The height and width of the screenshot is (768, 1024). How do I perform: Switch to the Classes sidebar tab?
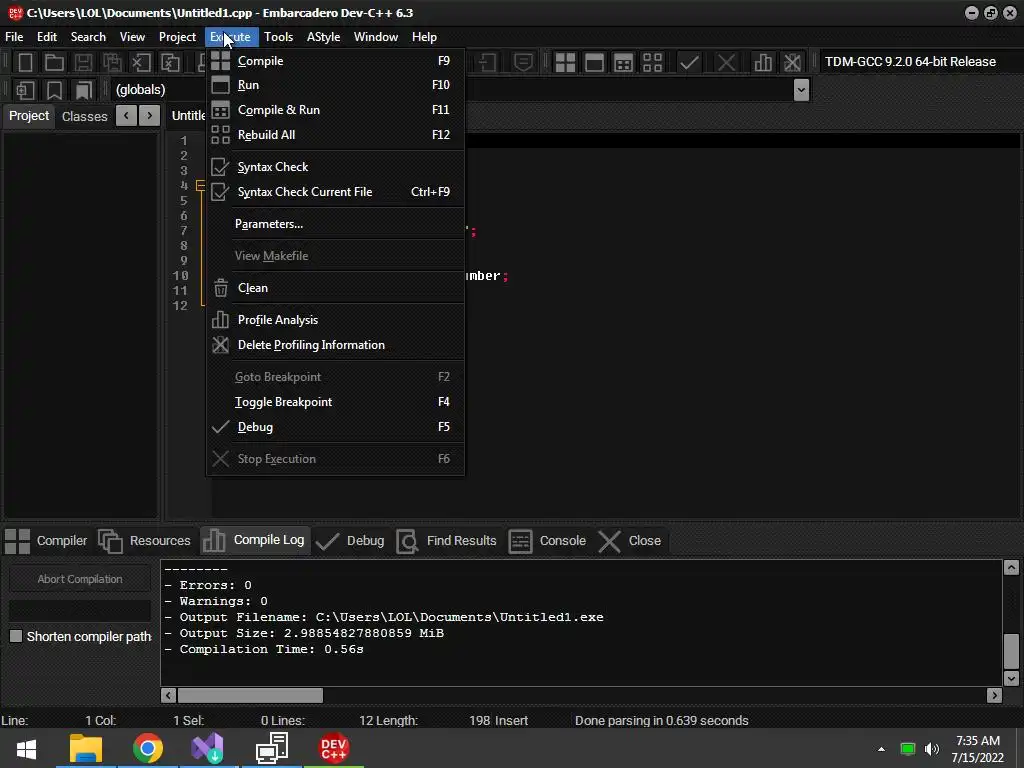tap(84, 116)
